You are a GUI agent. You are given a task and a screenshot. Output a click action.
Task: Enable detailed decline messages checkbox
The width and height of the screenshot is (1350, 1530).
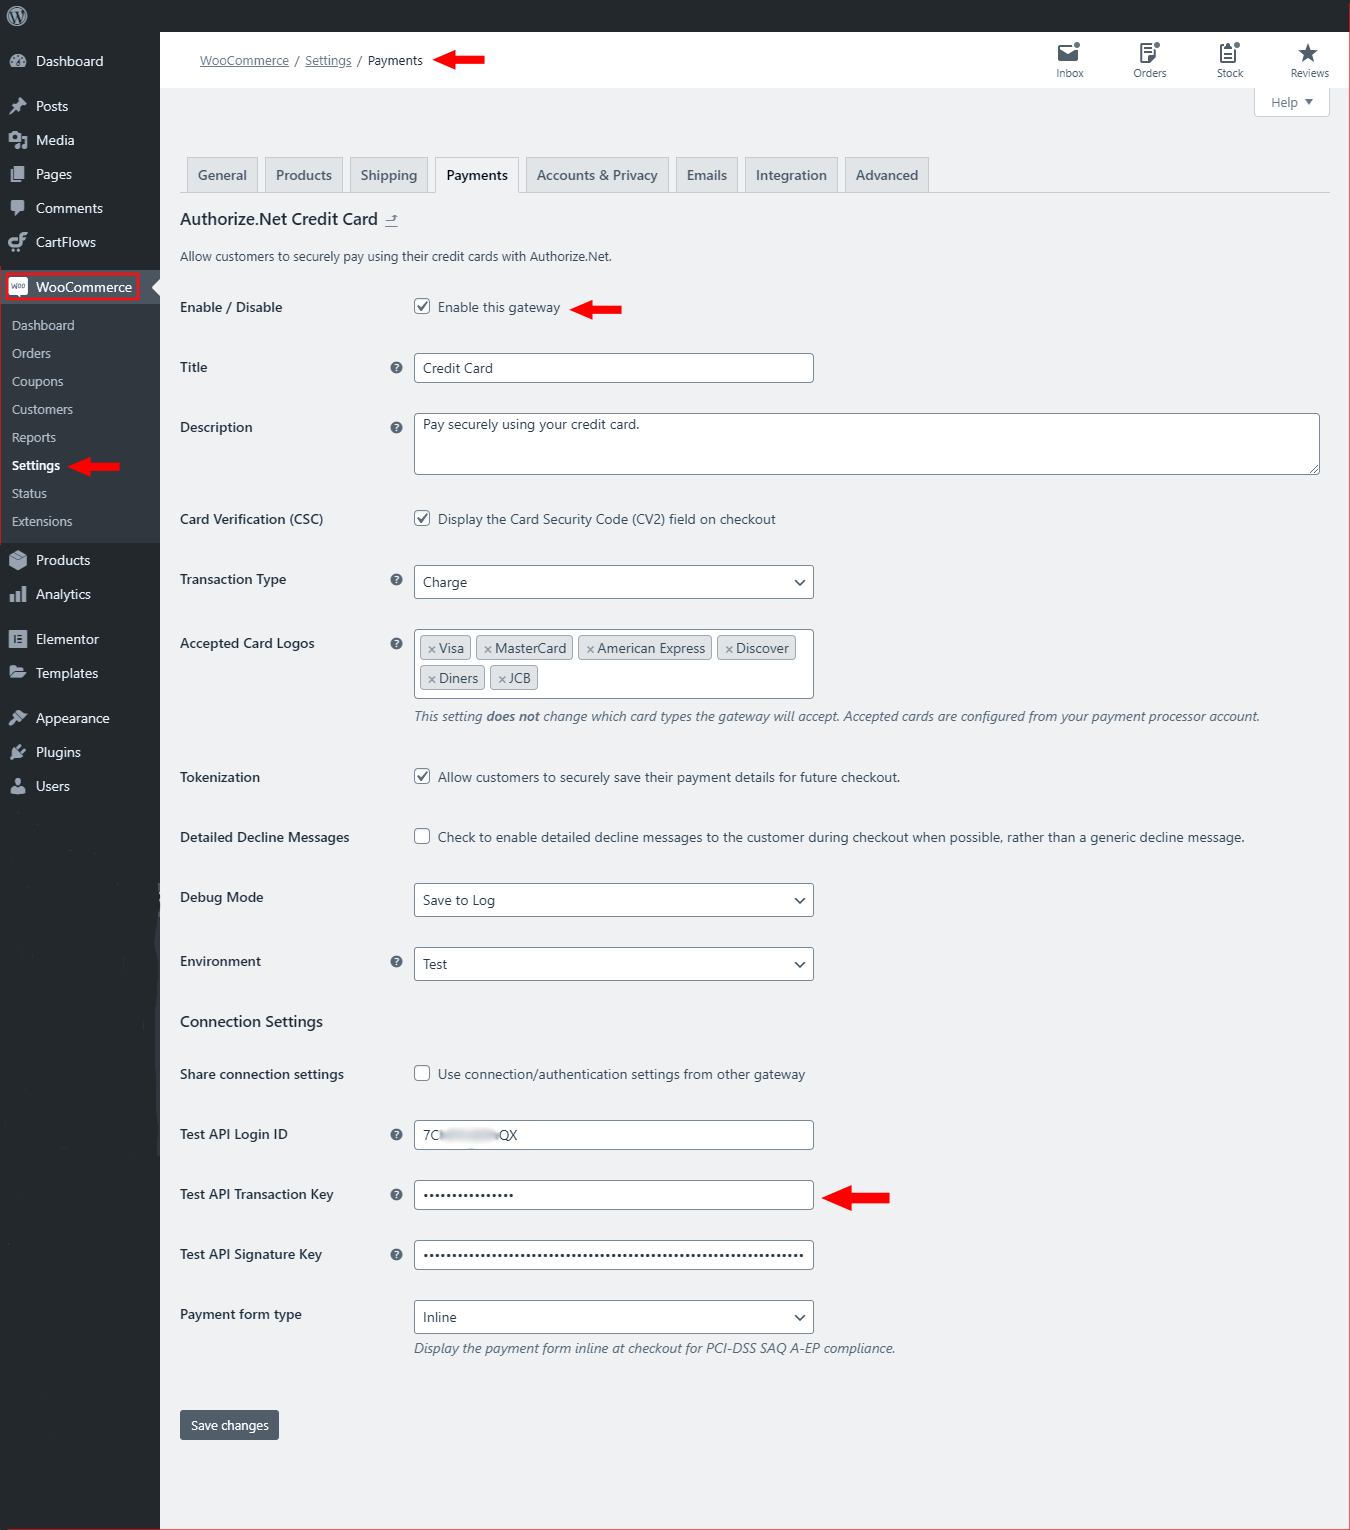coord(422,837)
